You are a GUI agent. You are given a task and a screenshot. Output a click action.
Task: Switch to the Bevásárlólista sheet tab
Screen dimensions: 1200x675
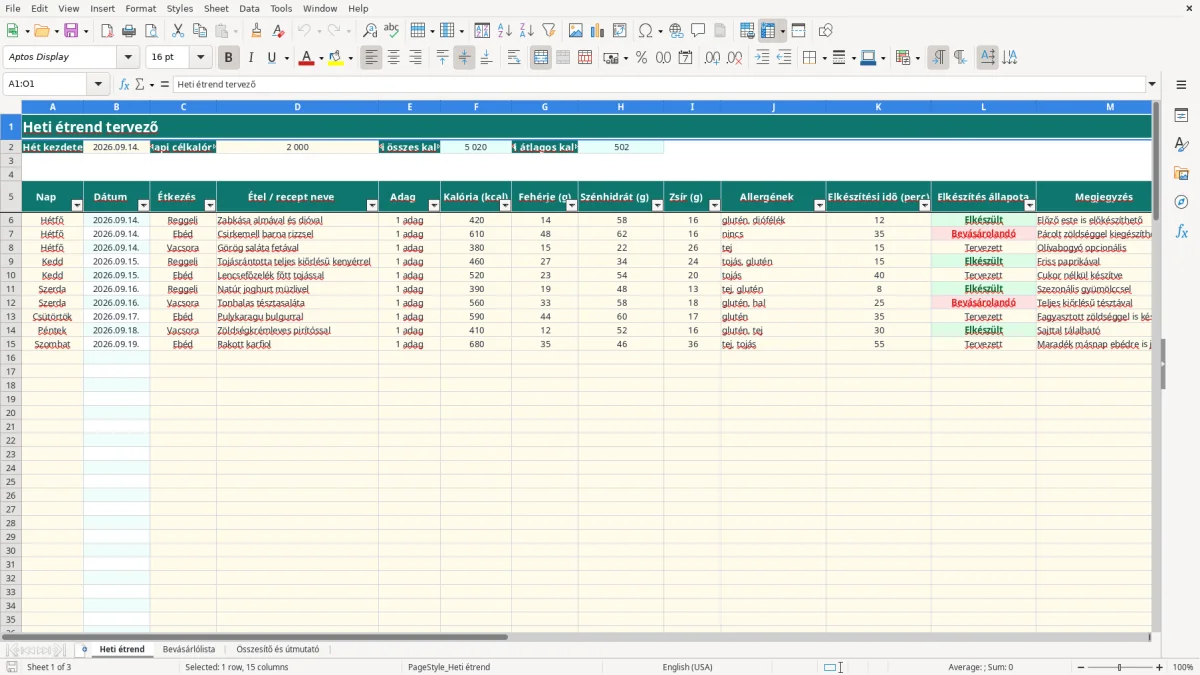coord(189,649)
